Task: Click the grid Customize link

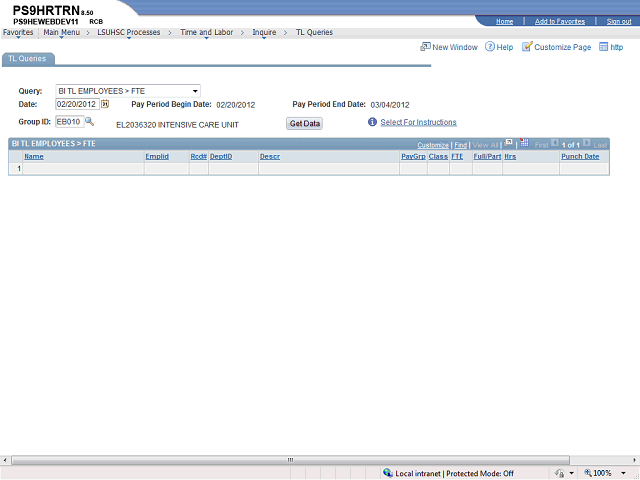Action: click(433, 145)
